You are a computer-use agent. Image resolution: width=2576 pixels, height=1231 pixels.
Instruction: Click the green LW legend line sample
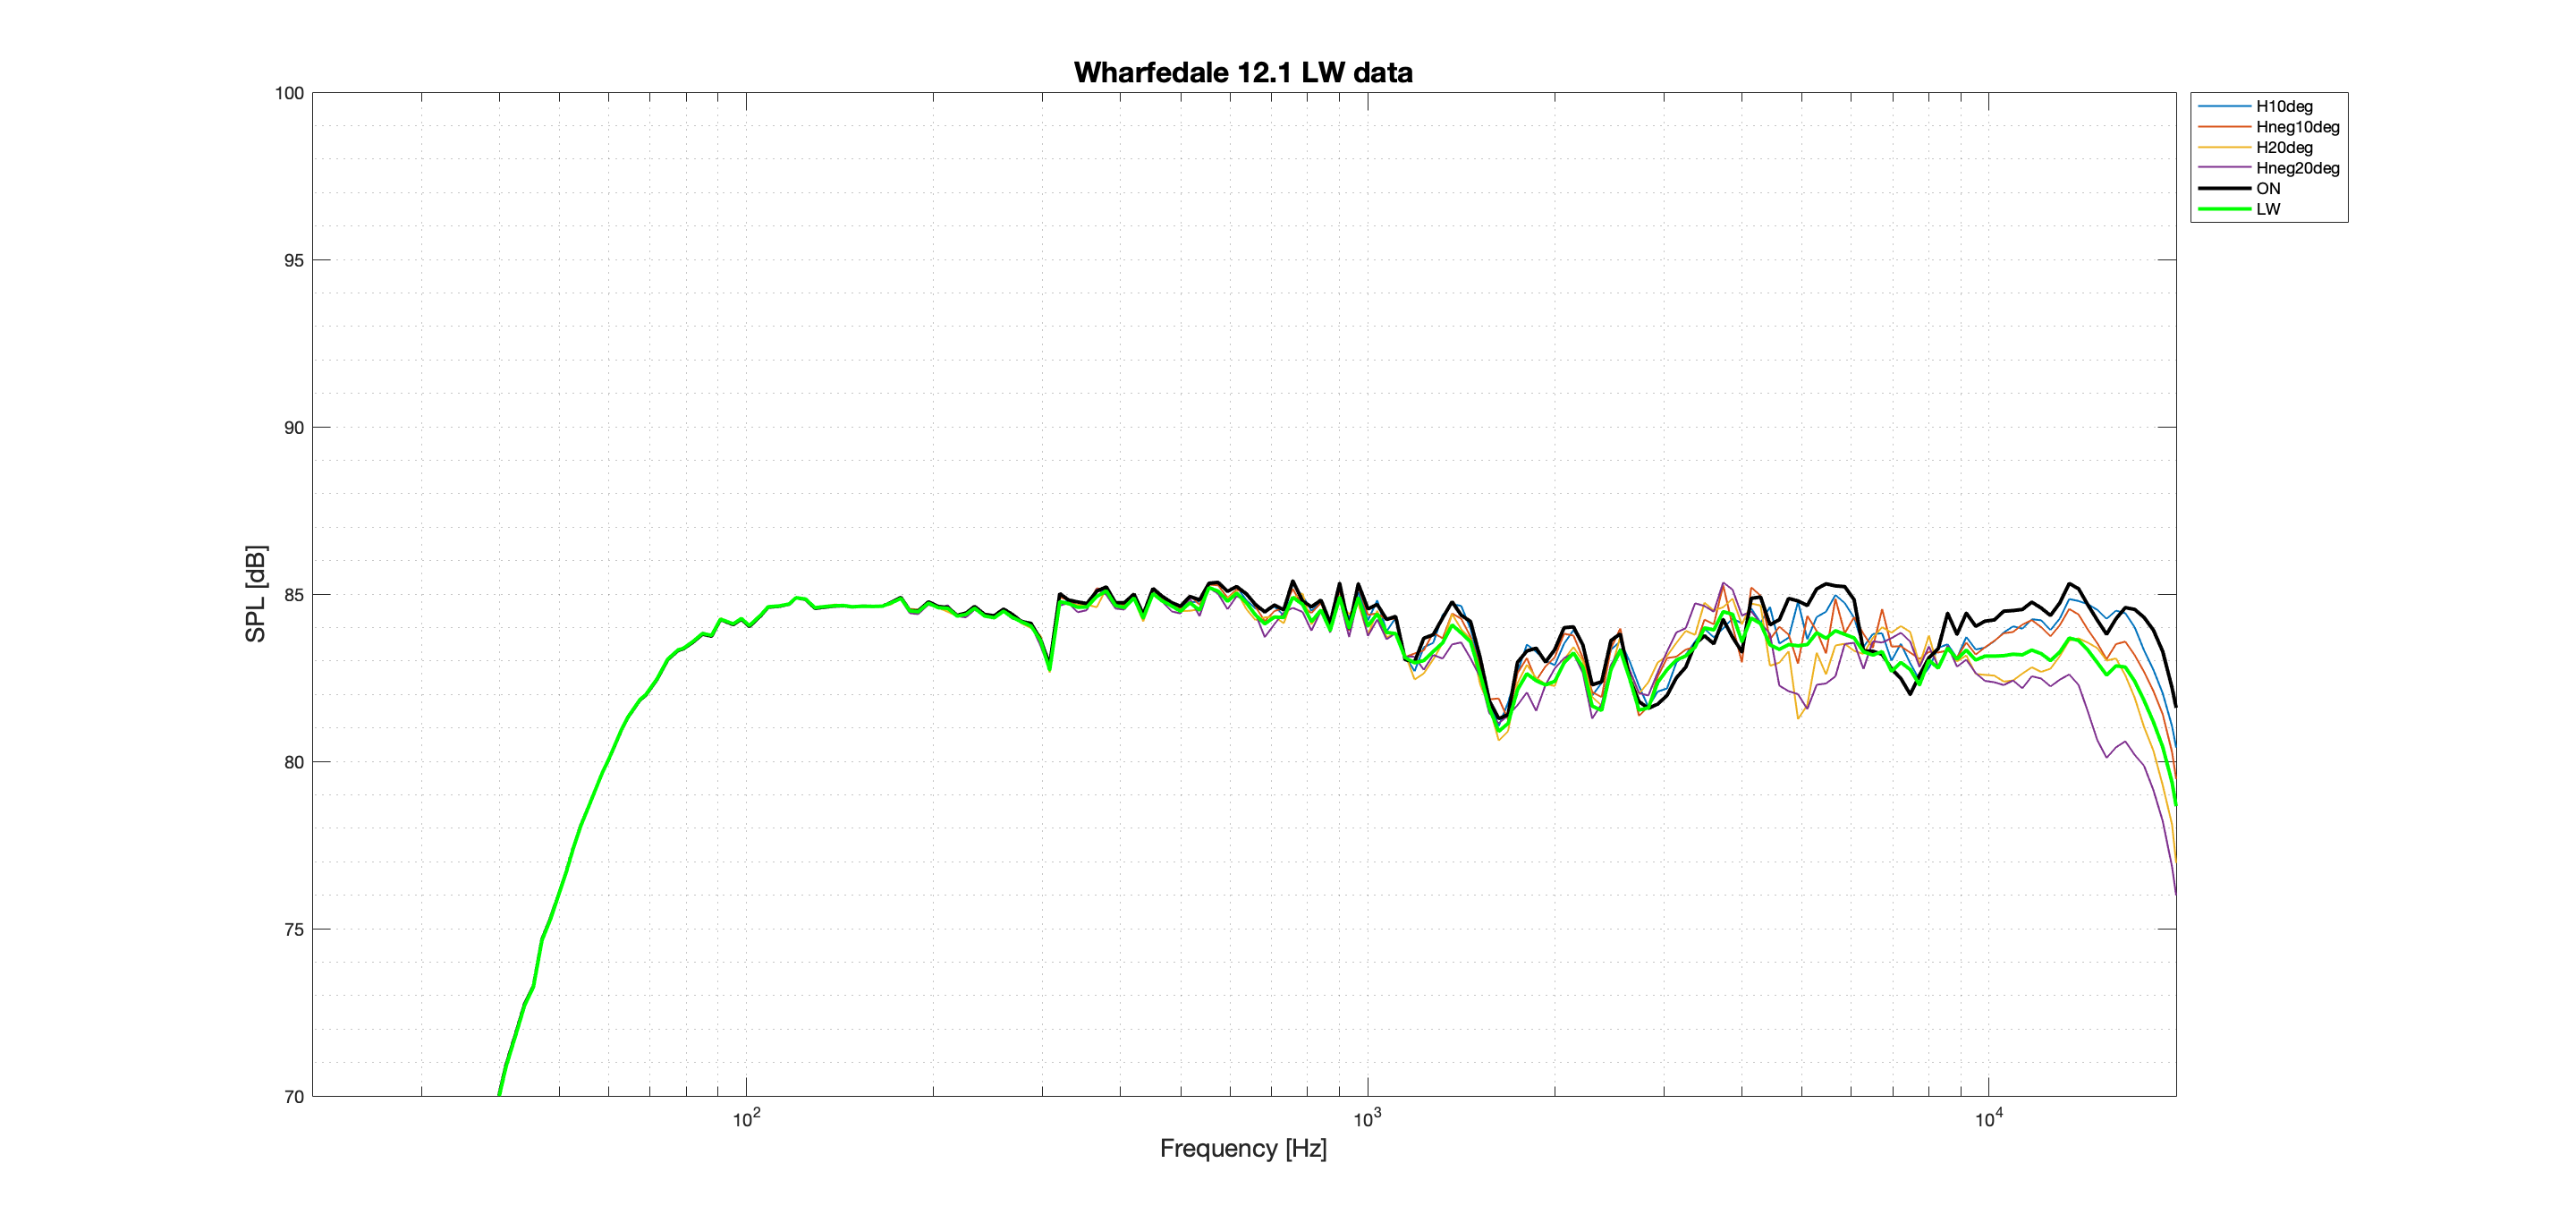[2224, 209]
